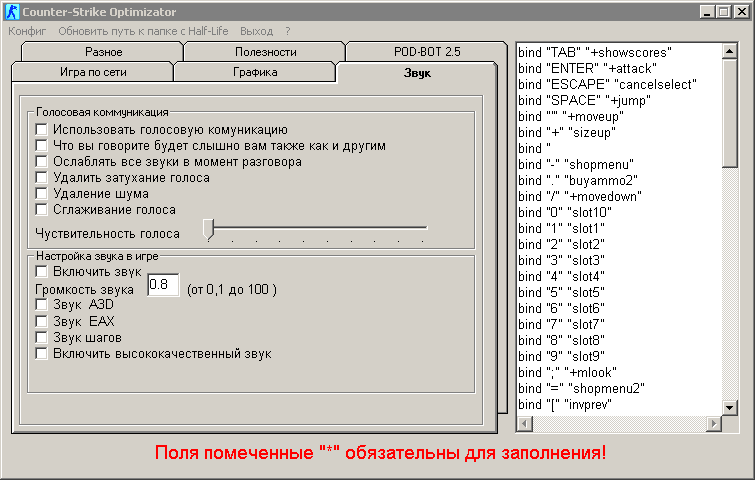Image resolution: width=755 pixels, height=480 pixels.
Task: Select the bind "/" "+movedown" line
Action: tap(580, 196)
